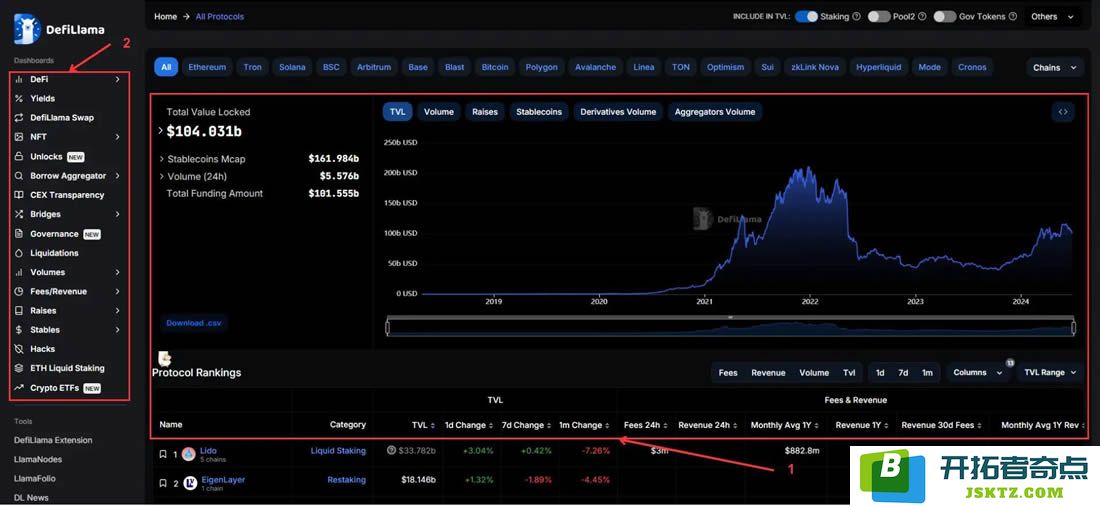Select the Solana chain tab

(292, 67)
